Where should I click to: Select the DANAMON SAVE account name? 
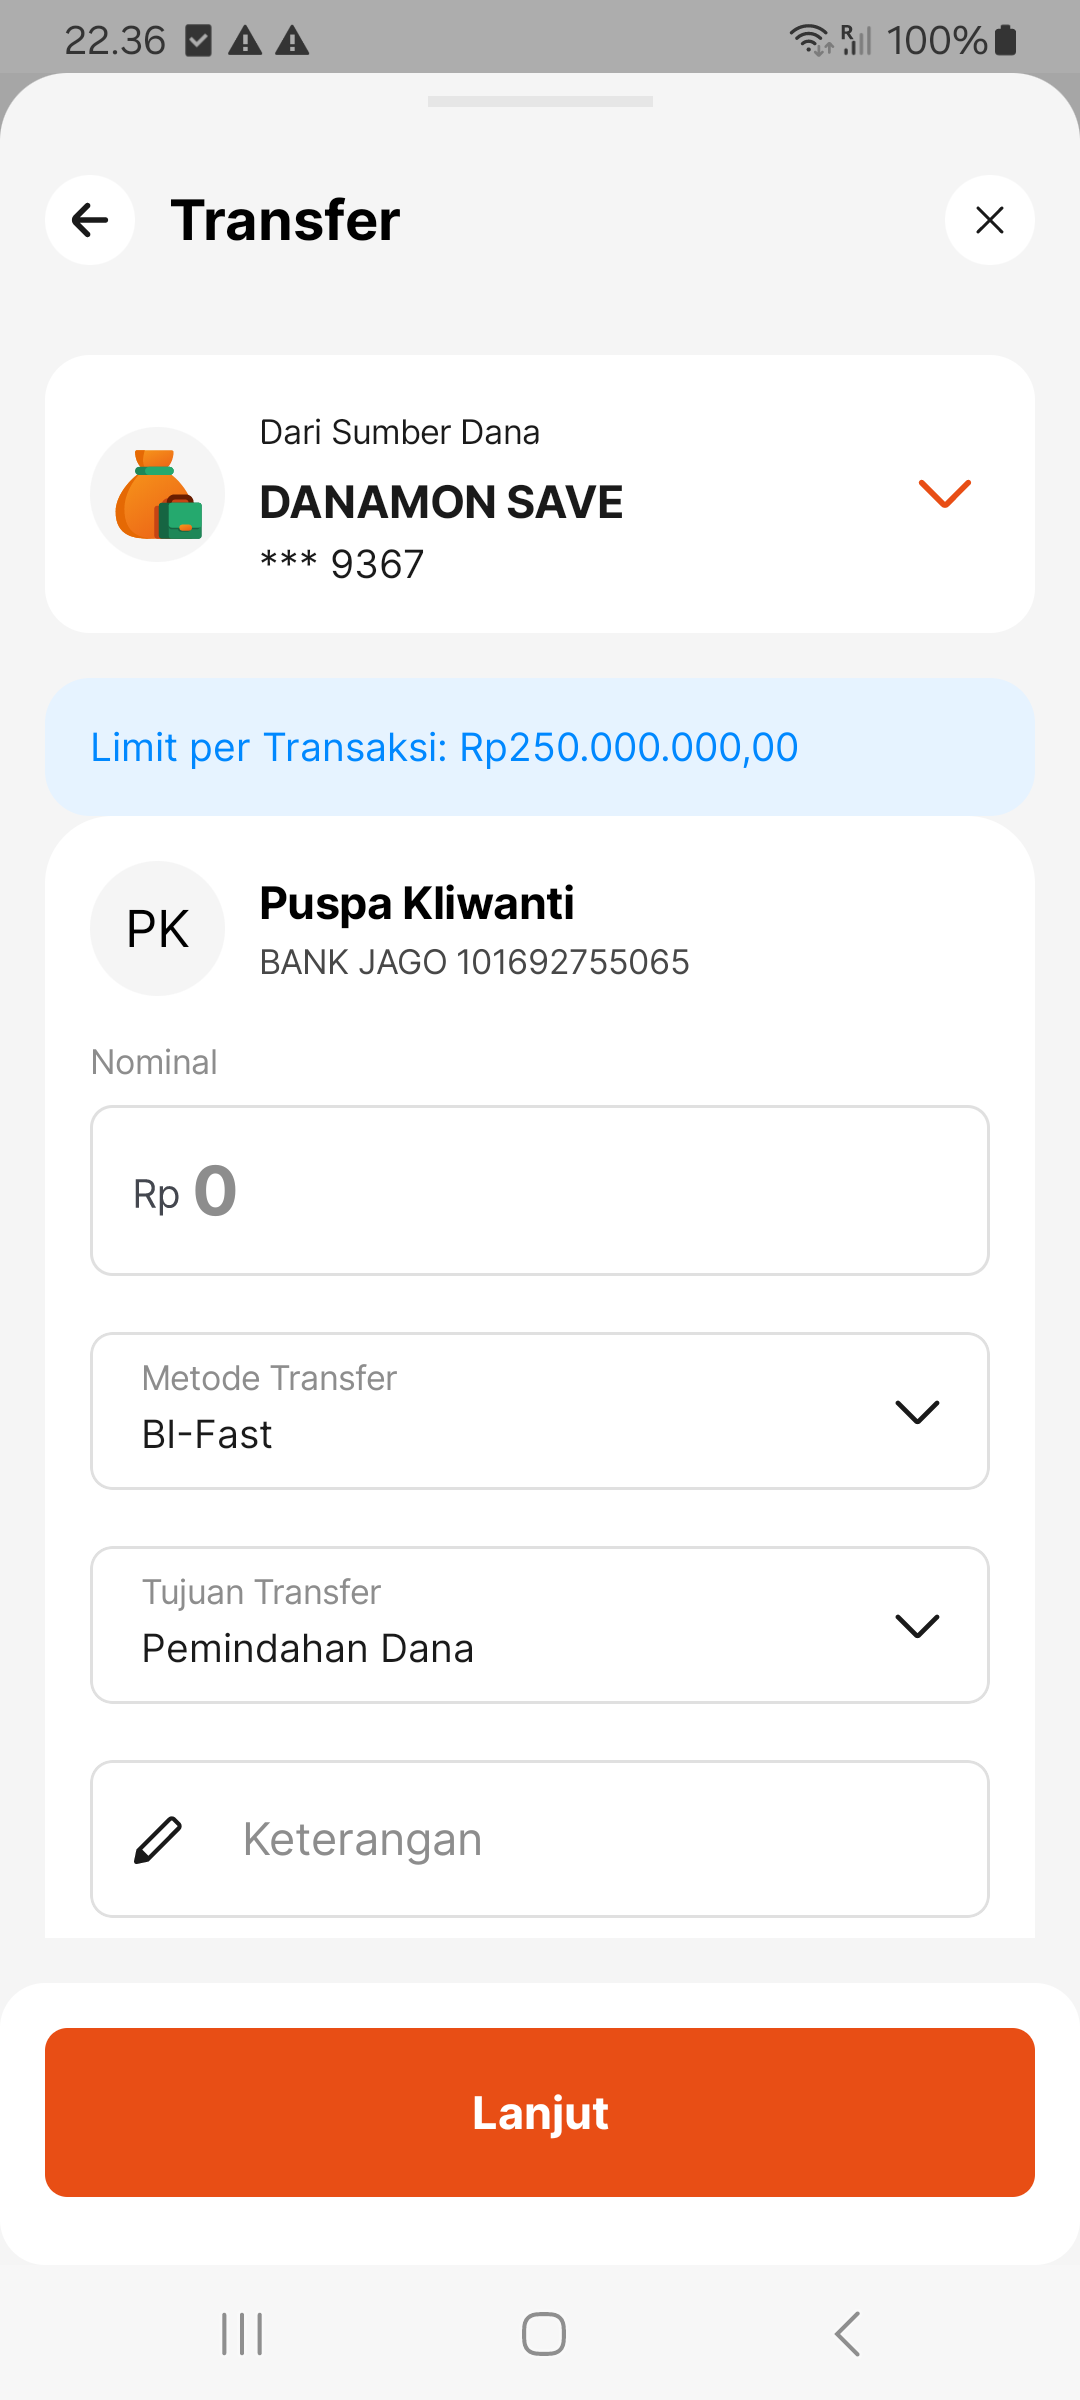[x=441, y=502]
